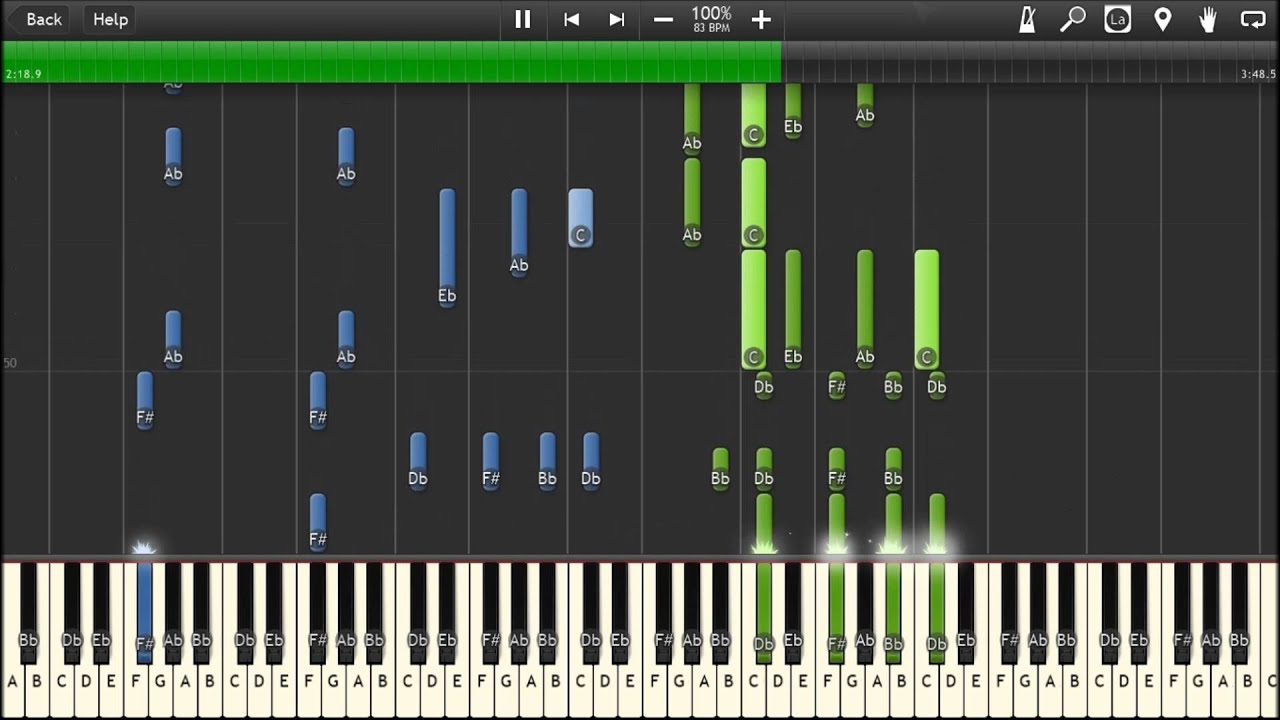Seek within green progress timeline
The image size is (1280, 720).
pos(392,61)
